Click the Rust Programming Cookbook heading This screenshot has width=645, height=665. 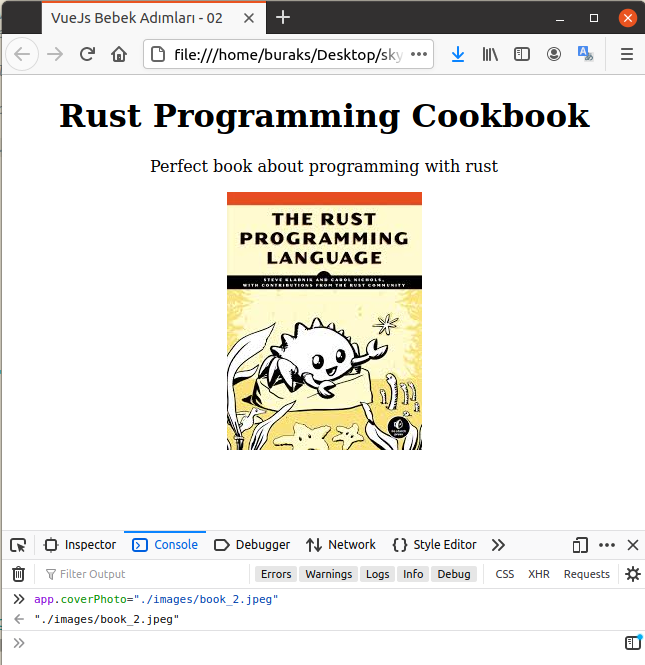[324, 116]
